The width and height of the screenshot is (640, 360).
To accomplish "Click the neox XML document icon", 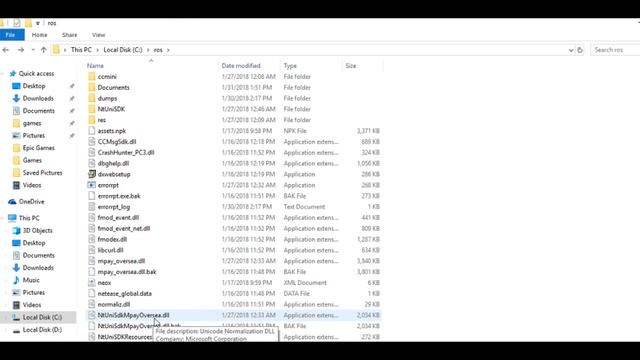I will pos(92,282).
